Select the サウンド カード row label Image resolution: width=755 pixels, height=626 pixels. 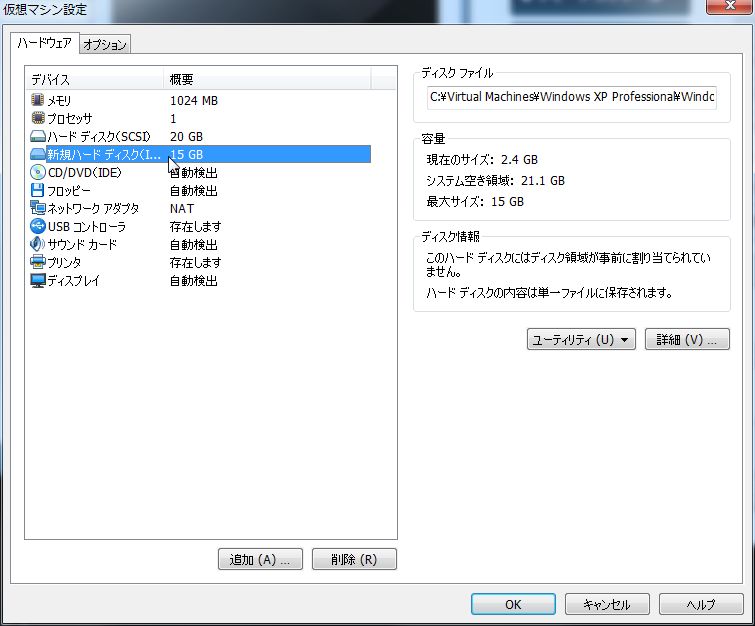(82, 245)
